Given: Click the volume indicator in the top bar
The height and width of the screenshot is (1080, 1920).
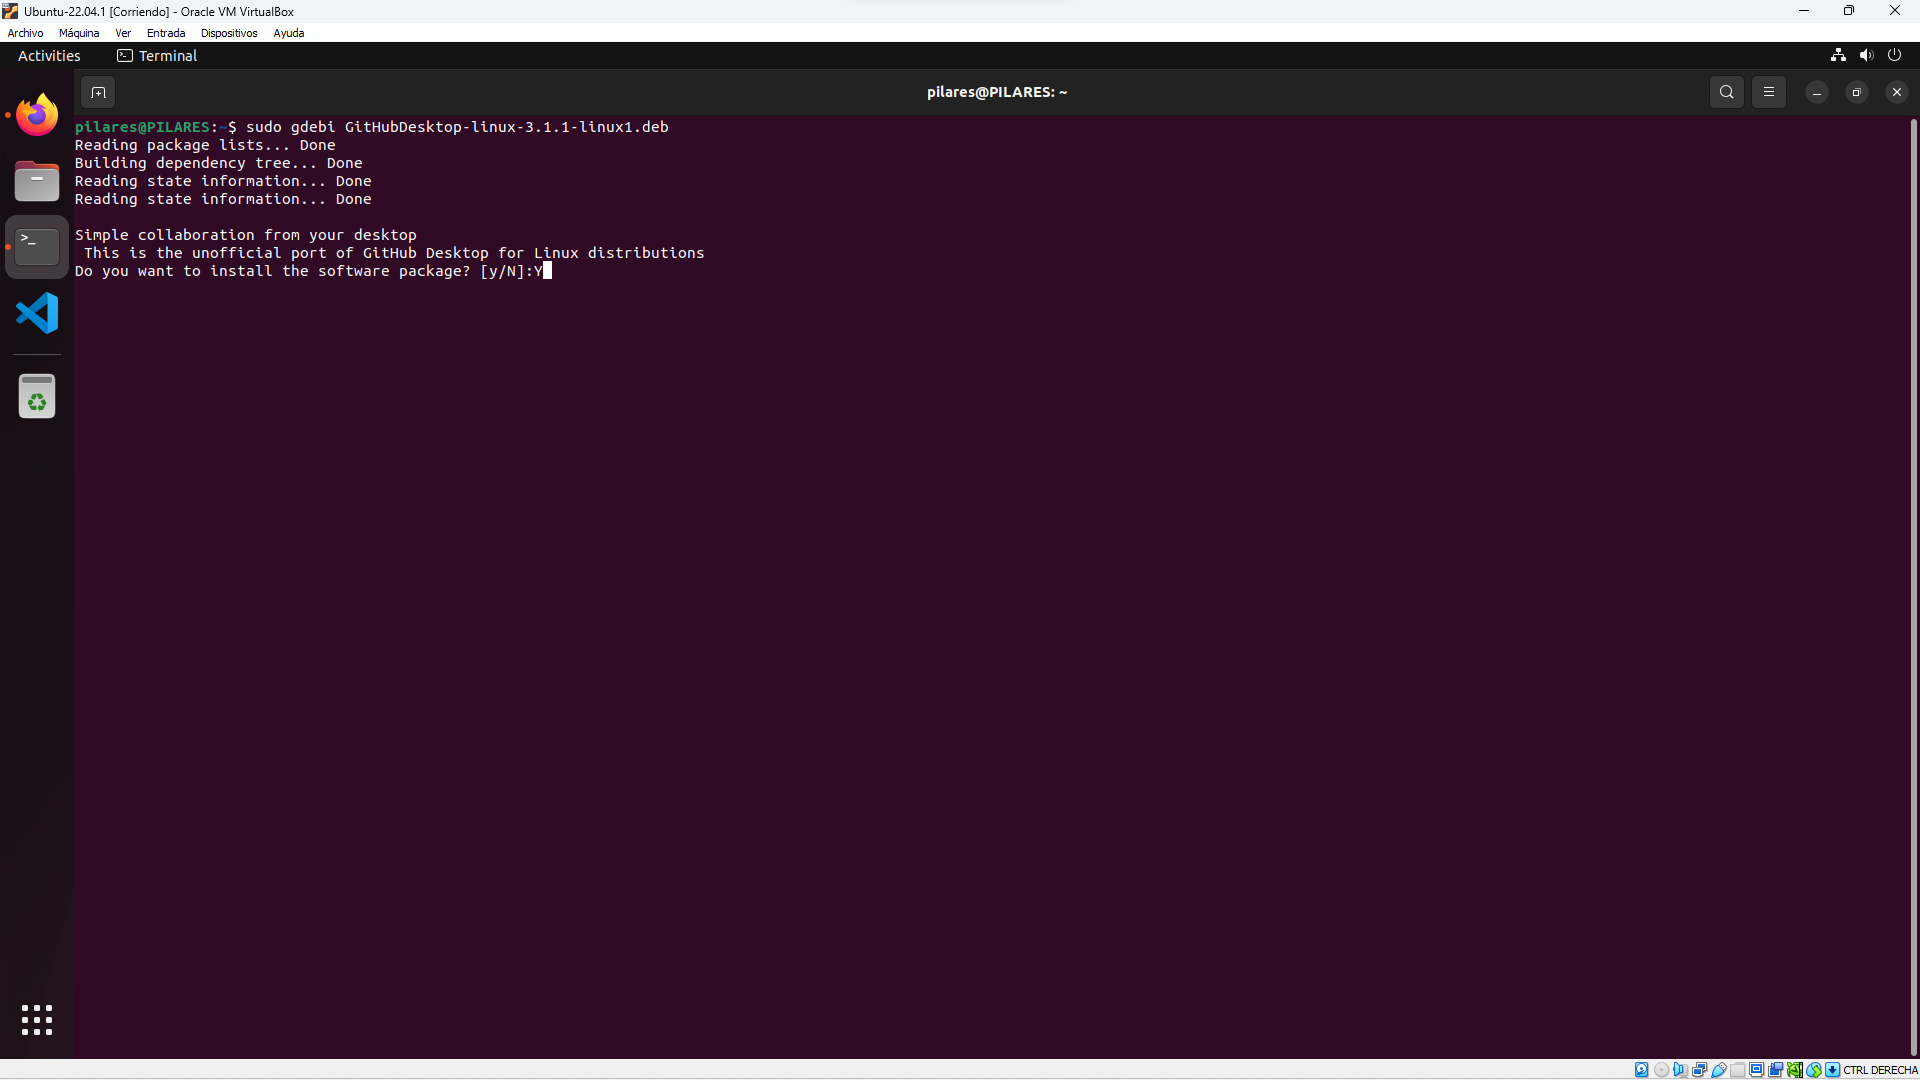Looking at the screenshot, I should tap(1867, 55).
